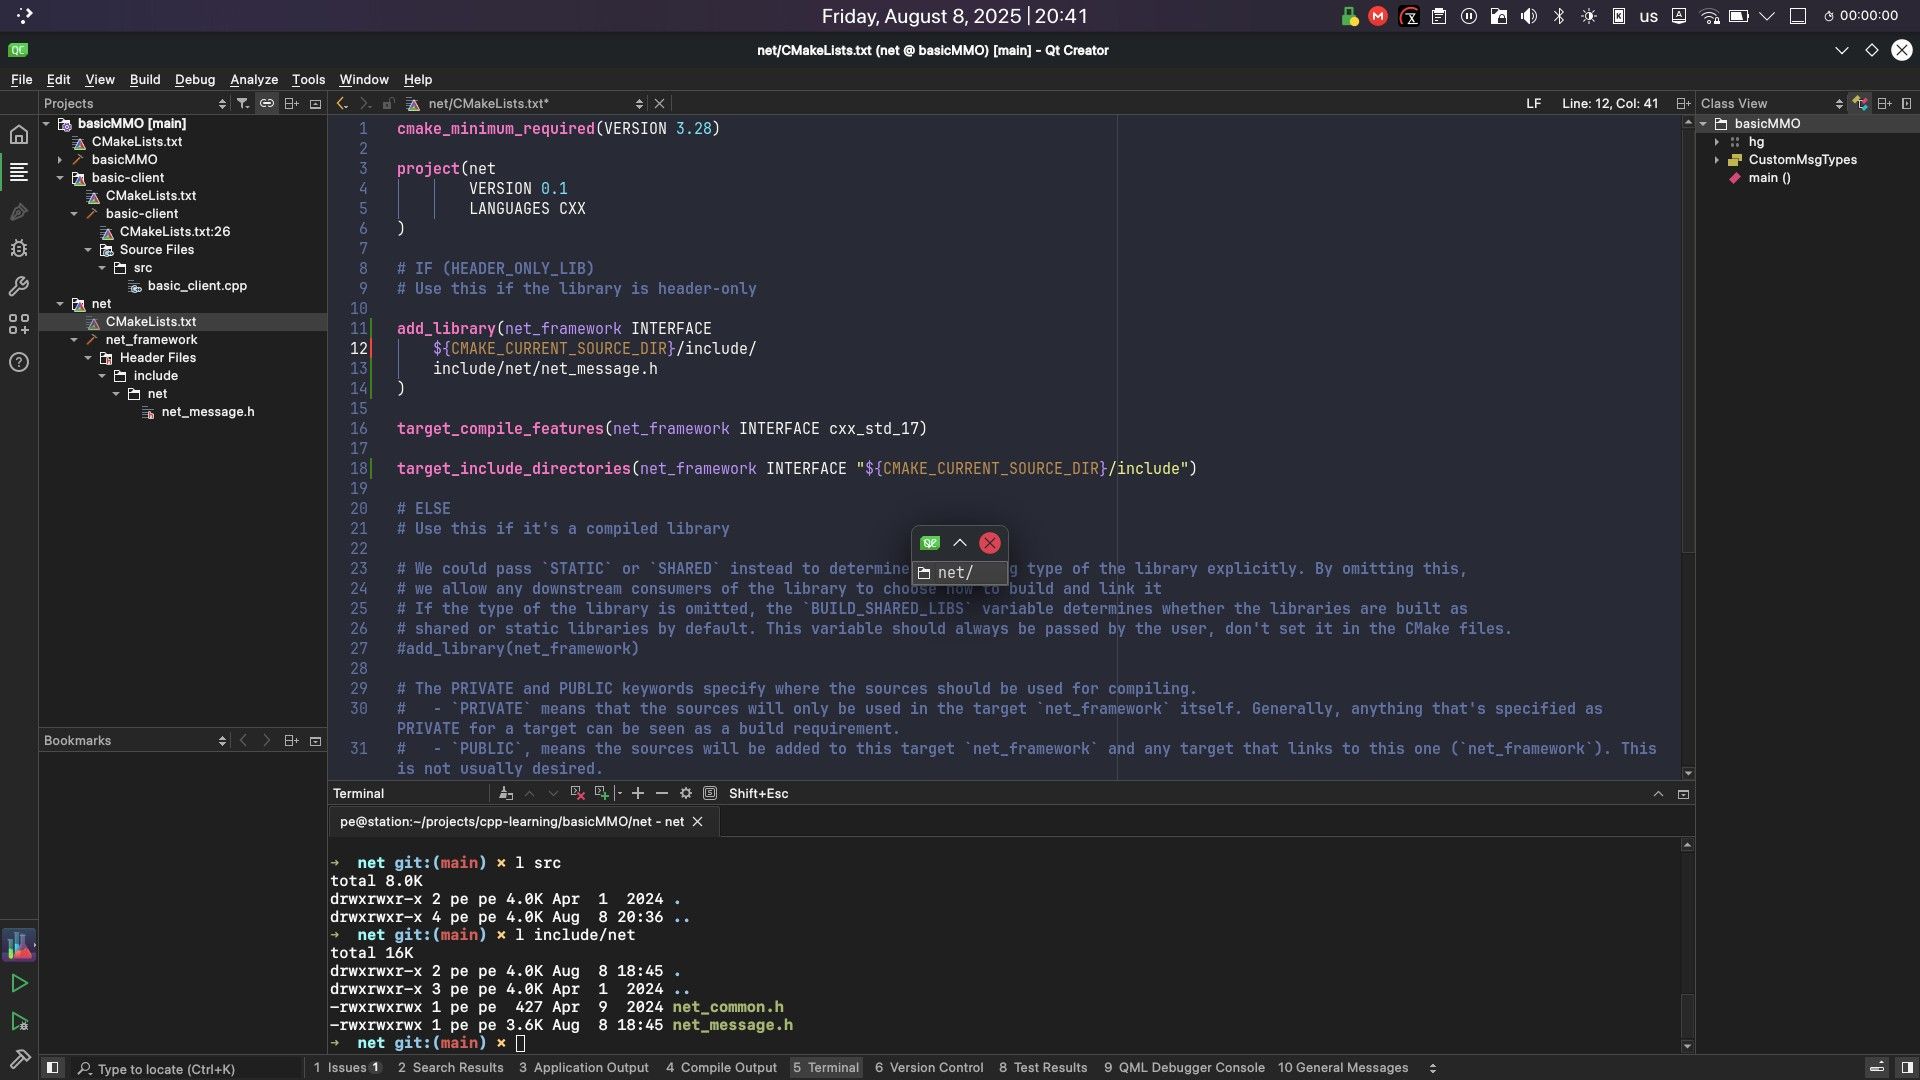Viewport: 1920px width, 1080px height.
Task: Toggle the bottom output pane visibility
Action: [1877, 1068]
